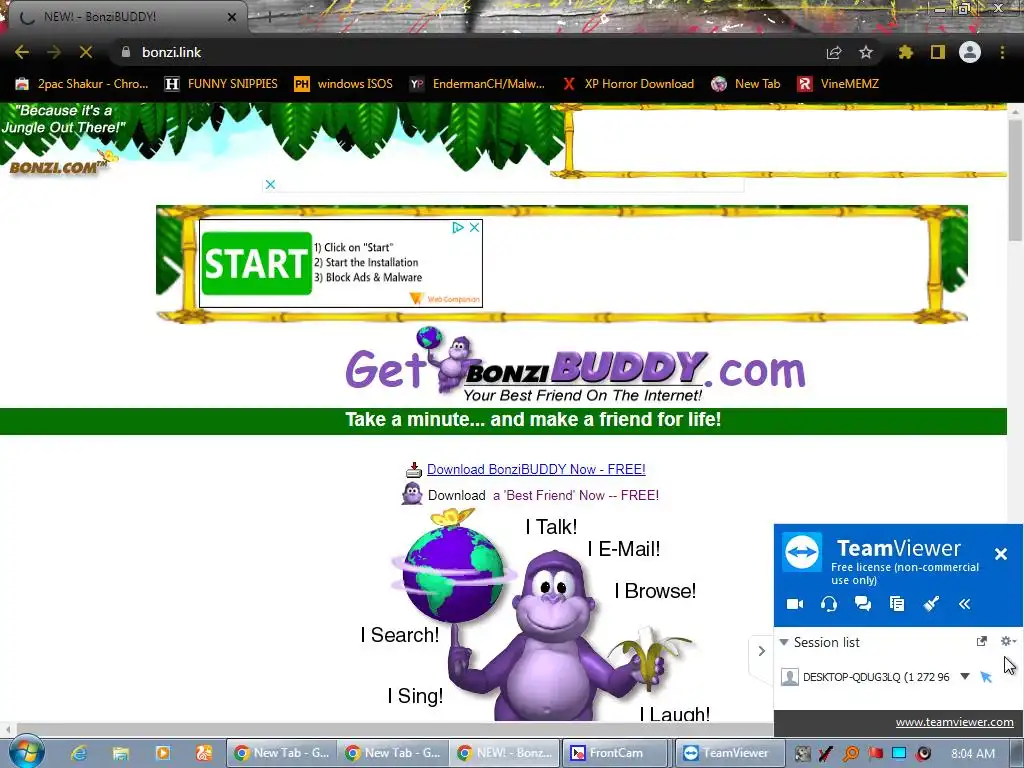
Task: Open TeamViewer whiteboard brush icon
Action: point(931,603)
